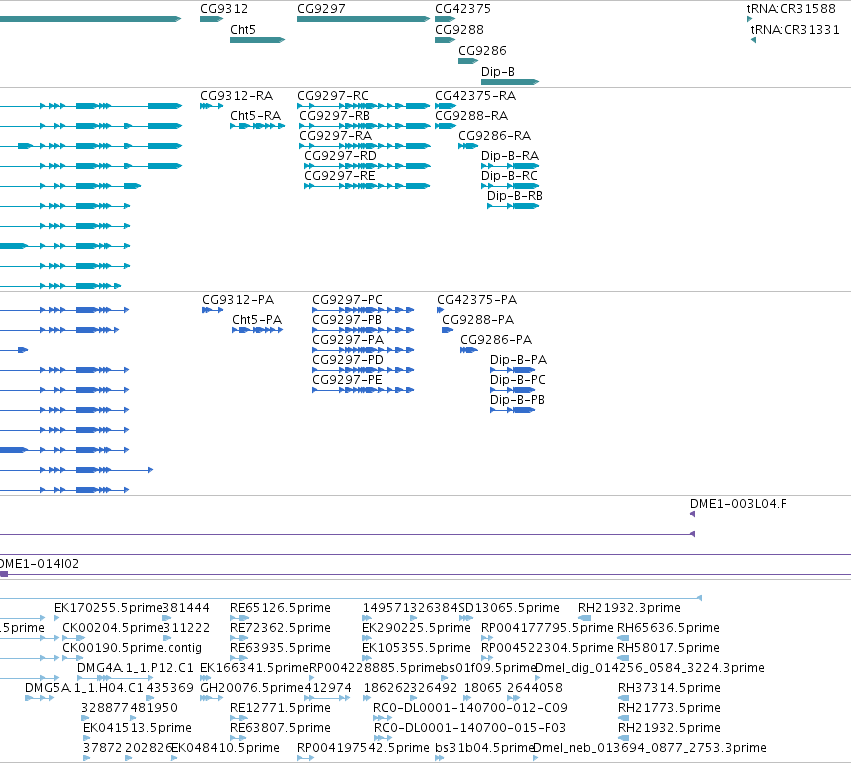Click Dmel_neb_013694_0877_2753.3prime label
Screen dimensions: 851x763
tap(650, 748)
